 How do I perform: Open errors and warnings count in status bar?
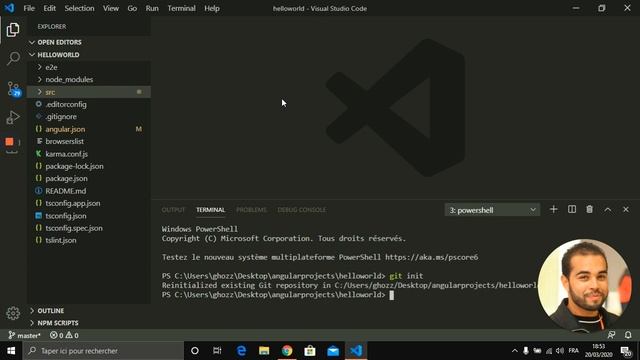point(64,336)
